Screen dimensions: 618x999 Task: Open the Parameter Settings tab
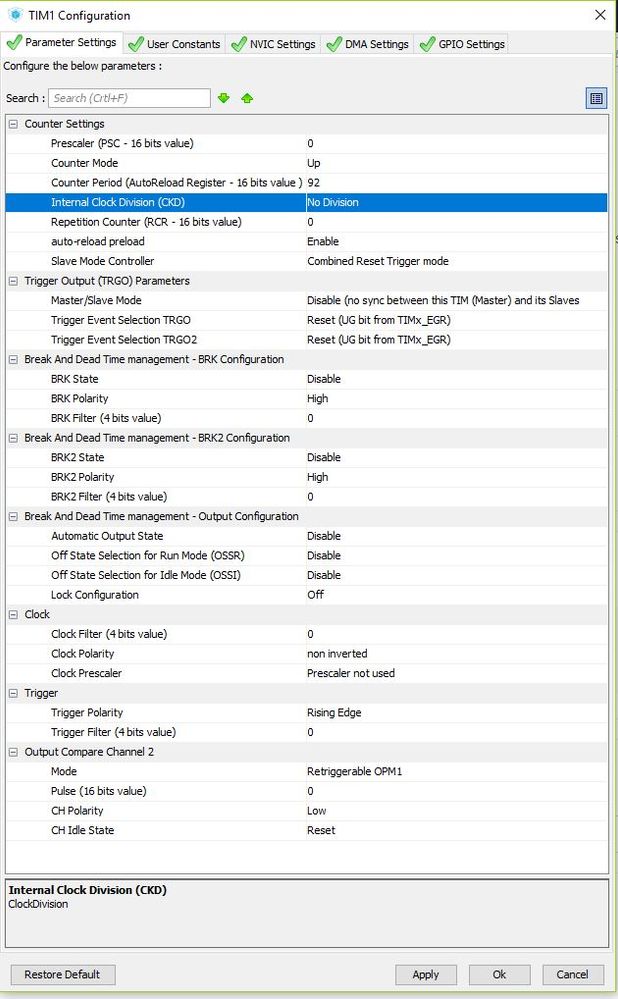coord(62,43)
